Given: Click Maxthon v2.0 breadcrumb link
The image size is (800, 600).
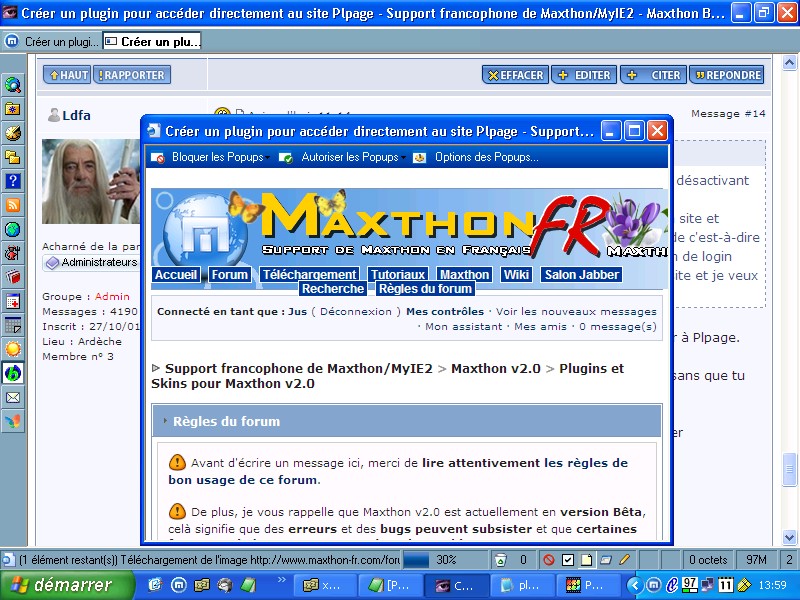Looking at the screenshot, I should (495, 368).
